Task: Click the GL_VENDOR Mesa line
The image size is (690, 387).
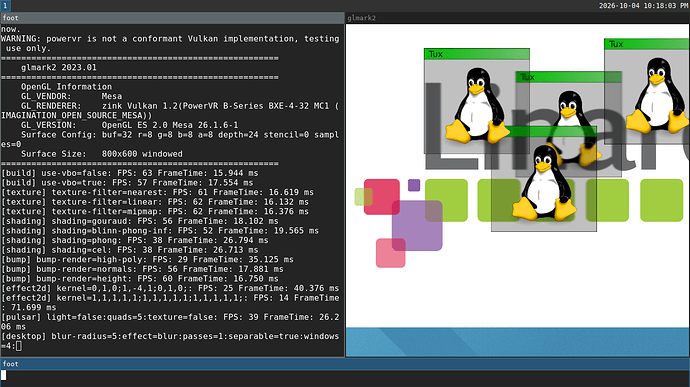Action: tap(71, 96)
